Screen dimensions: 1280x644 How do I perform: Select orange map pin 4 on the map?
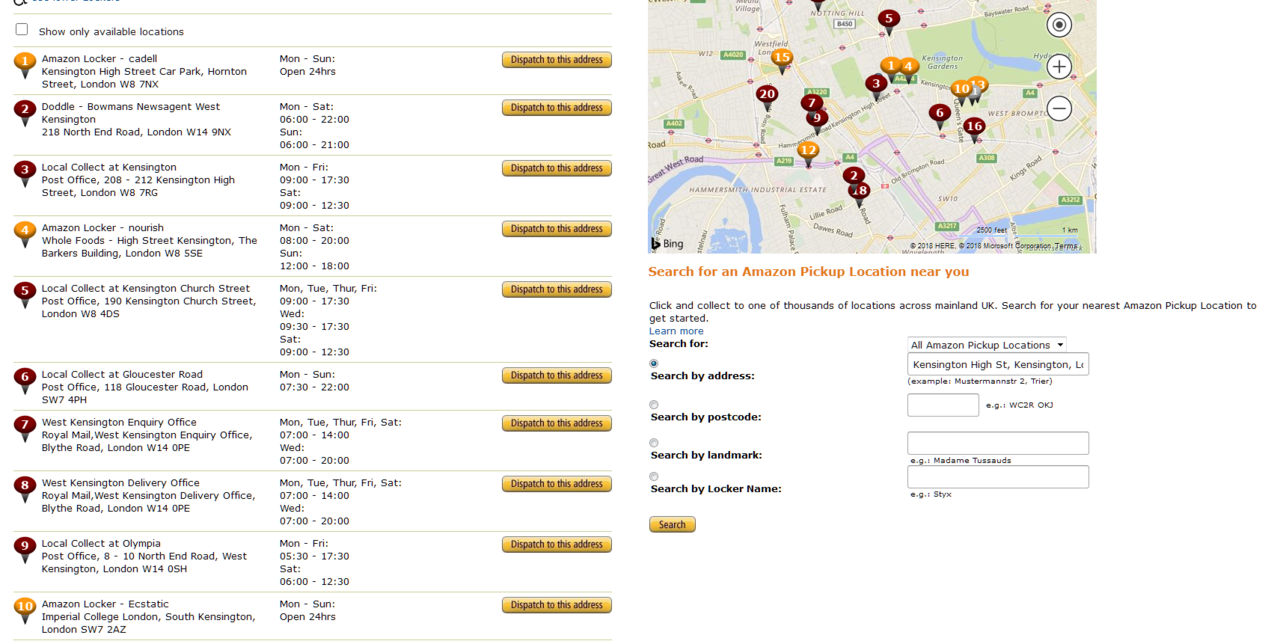tap(909, 69)
